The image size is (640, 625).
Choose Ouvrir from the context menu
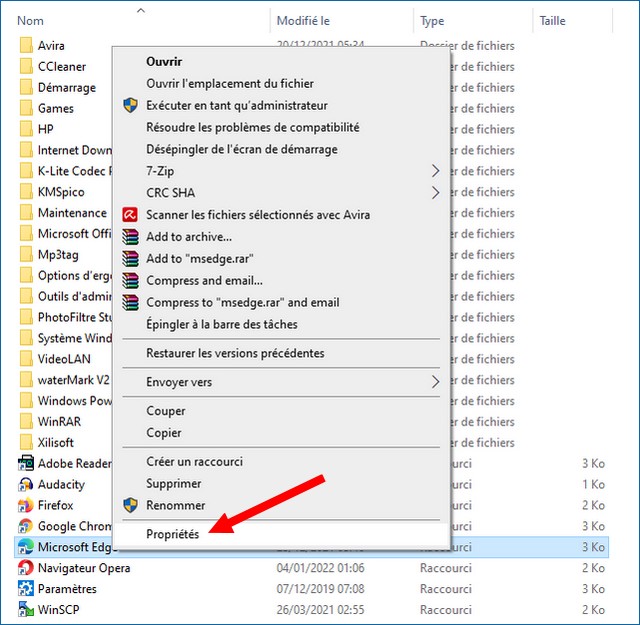pyautogui.click(x=164, y=62)
